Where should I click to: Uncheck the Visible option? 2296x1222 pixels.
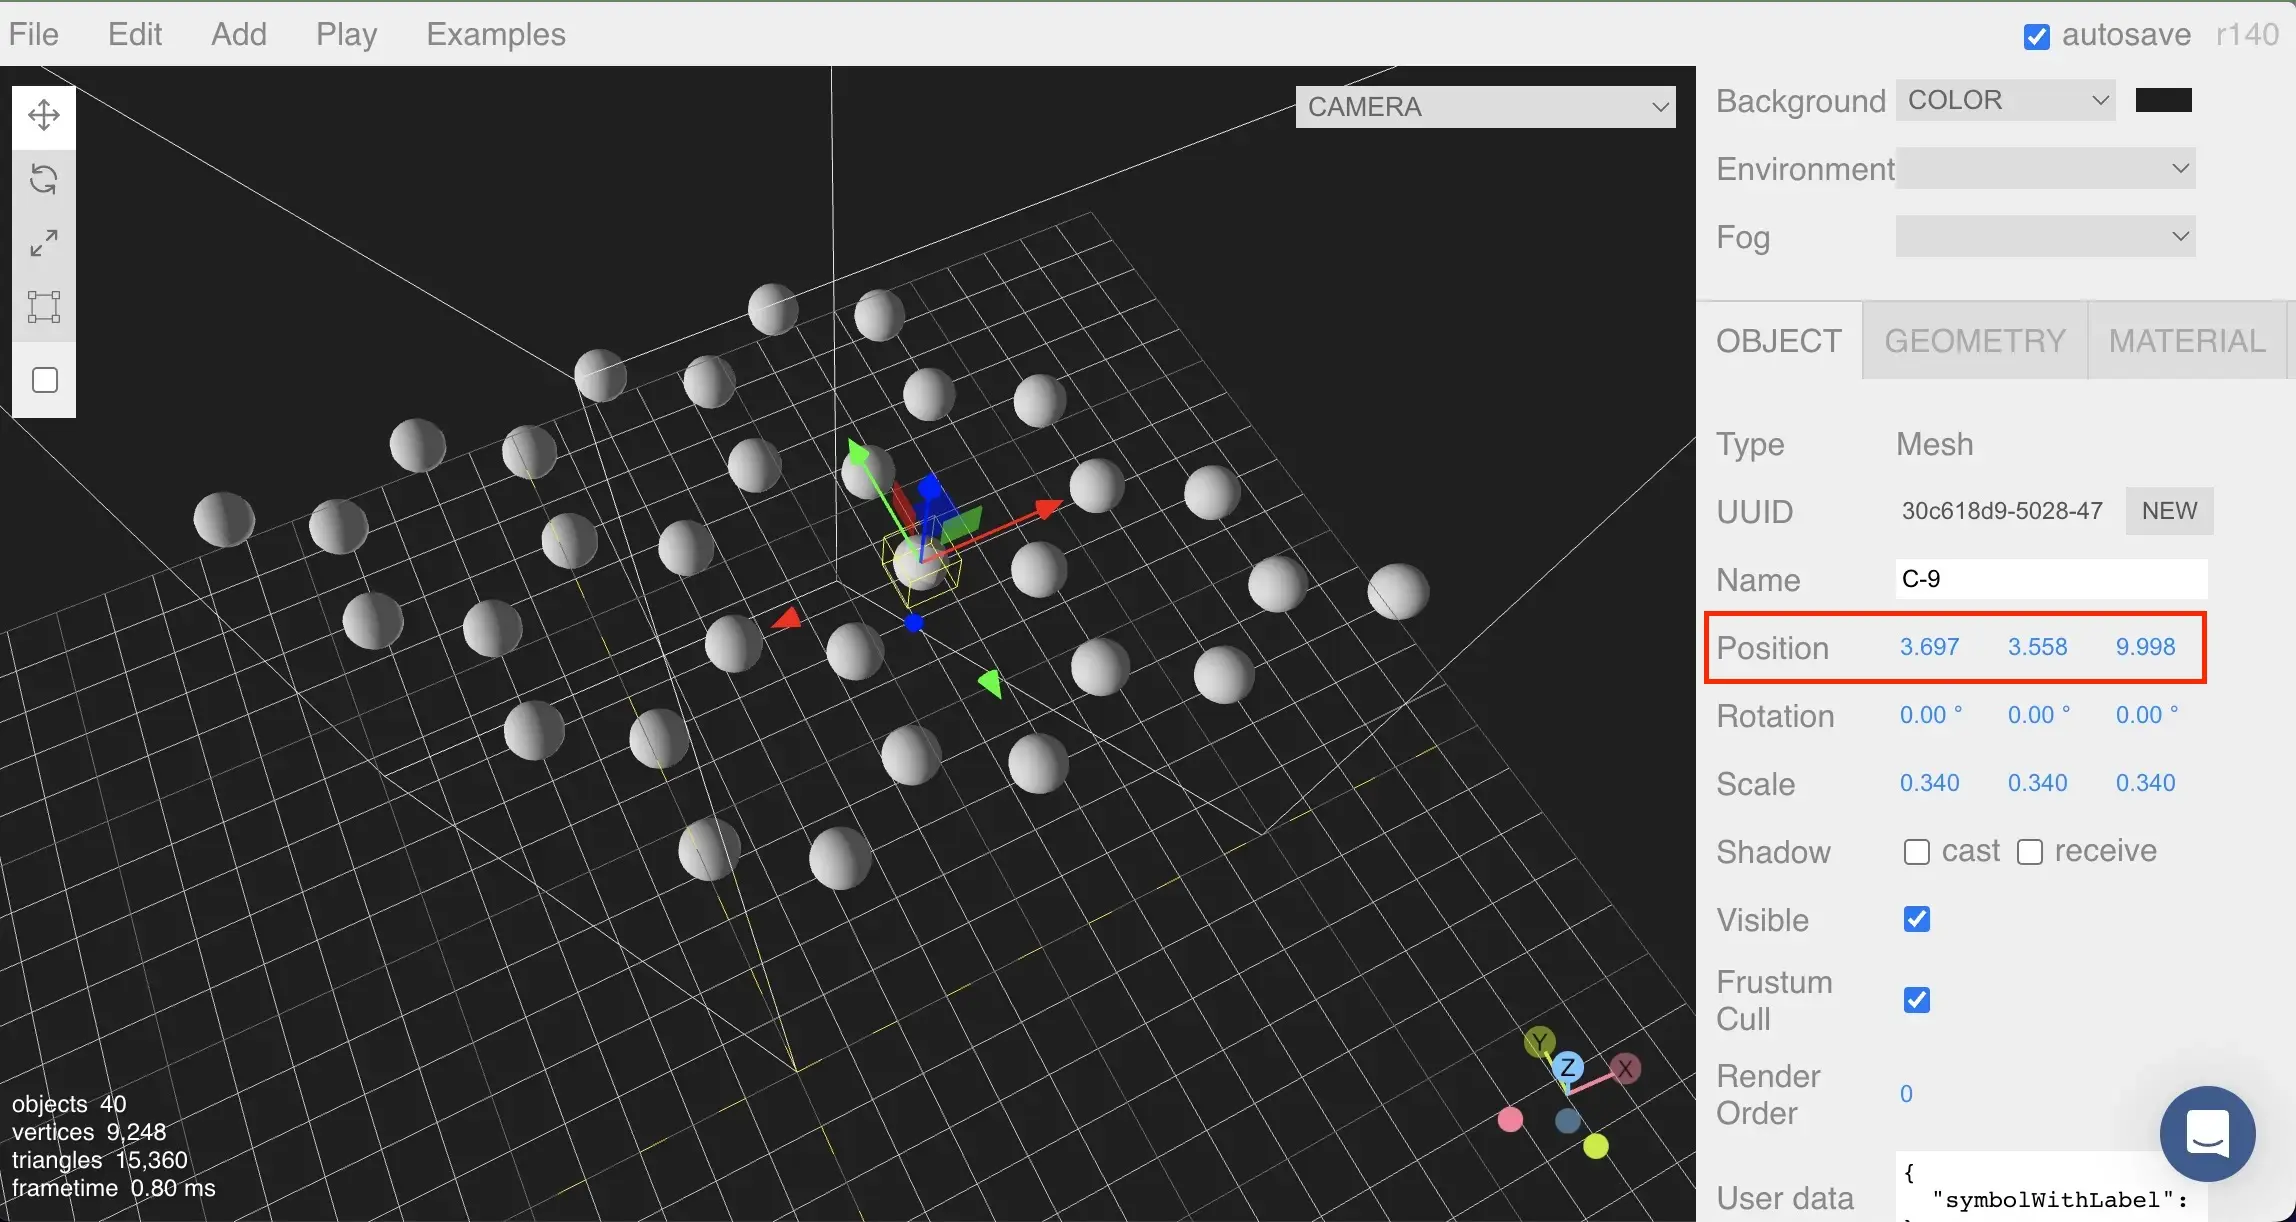pos(1916,919)
